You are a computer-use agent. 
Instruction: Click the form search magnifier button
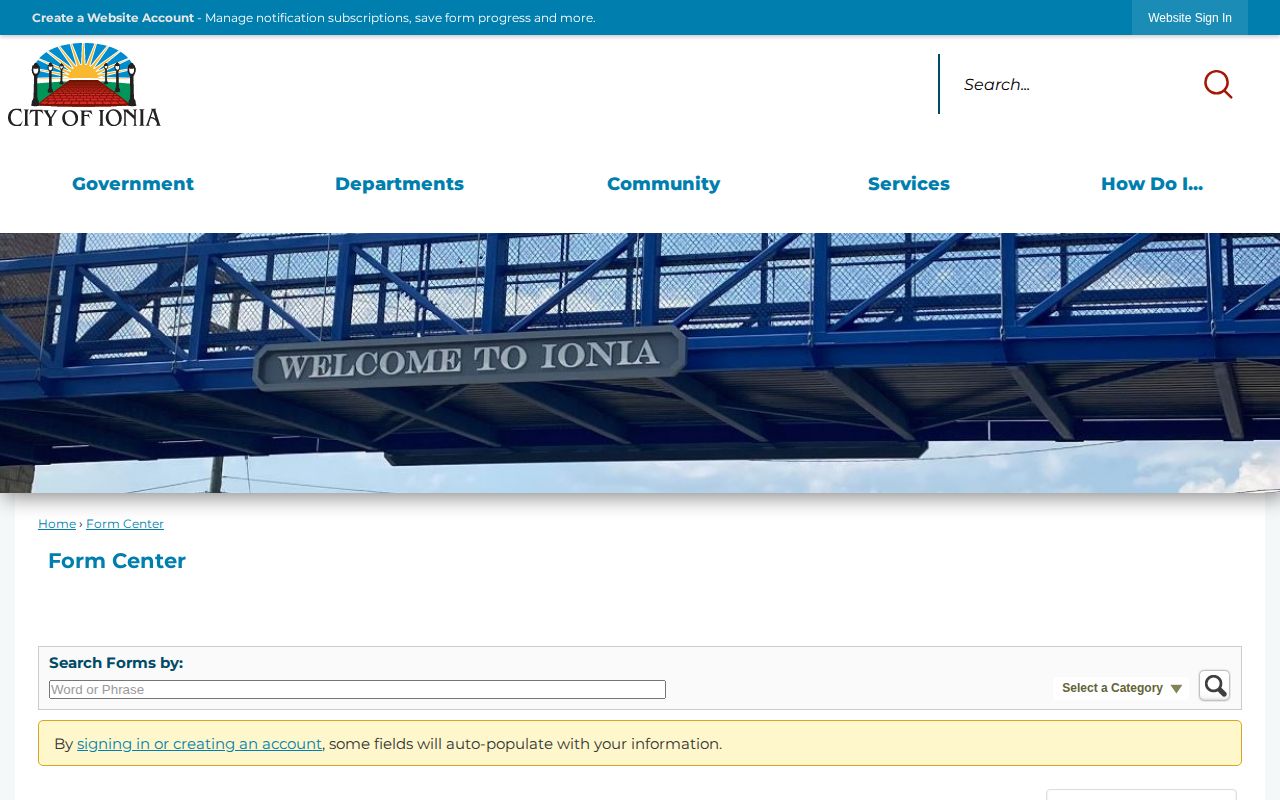click(x=1215, y=686)
